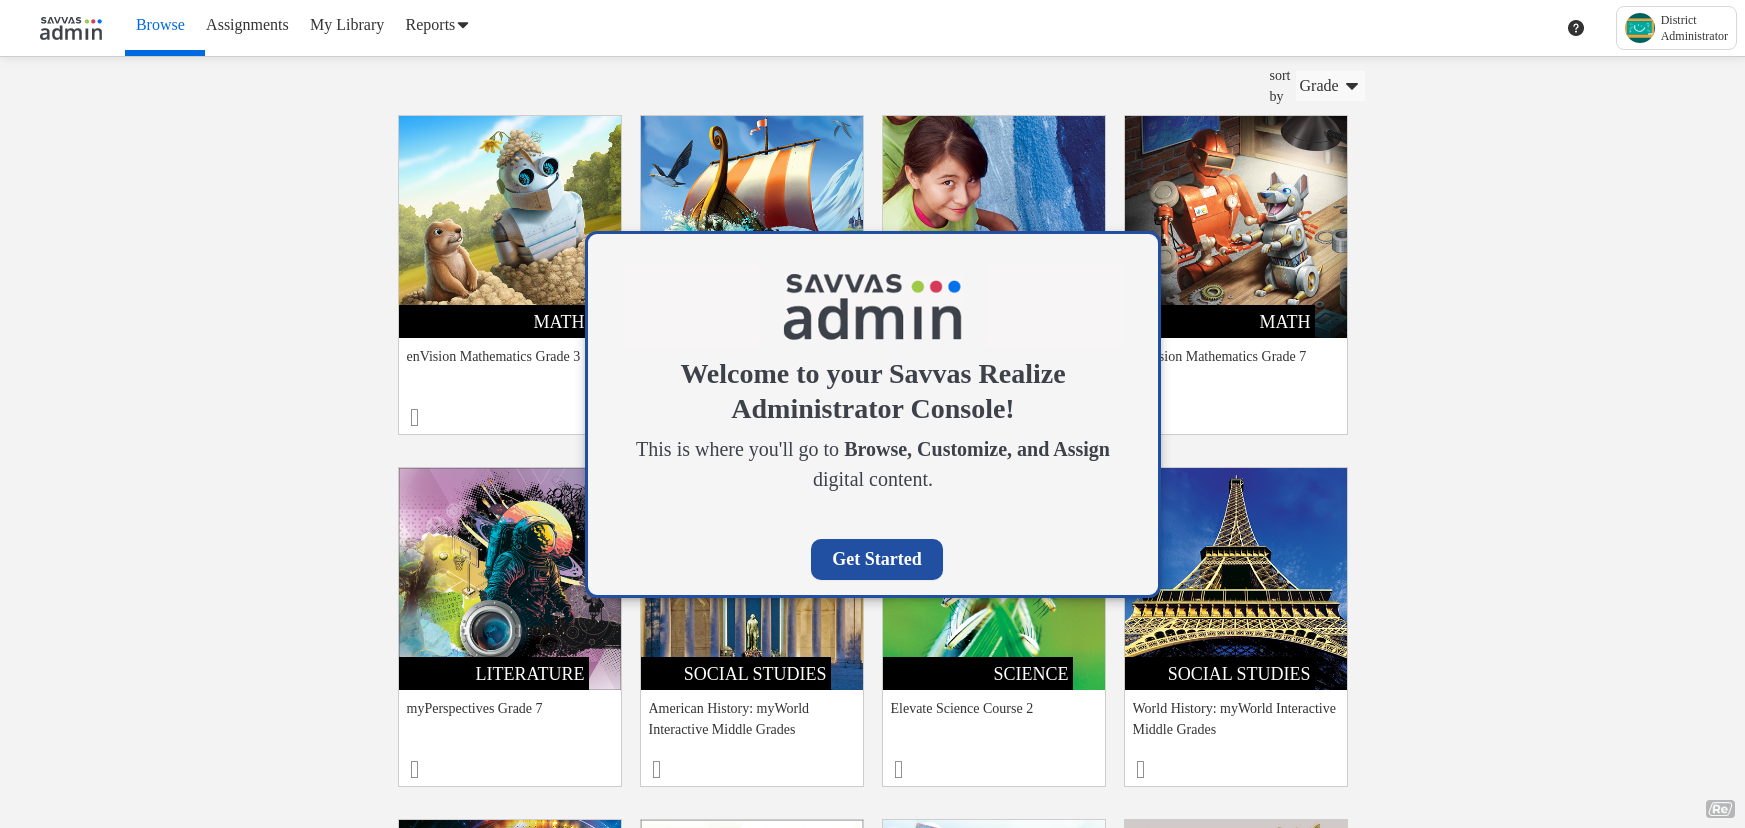Open the District Administrator profile avatar

pyautogui.click(x=1639, y=28)
